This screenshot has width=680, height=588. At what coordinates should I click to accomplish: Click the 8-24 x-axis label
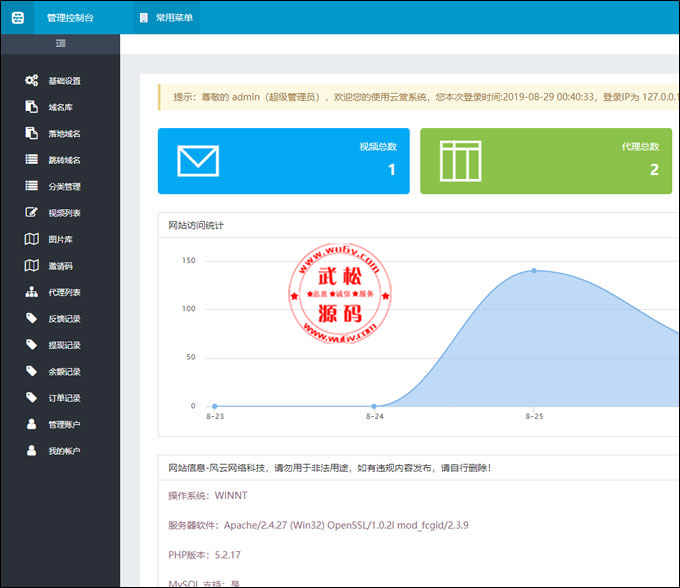click(375, 416)
